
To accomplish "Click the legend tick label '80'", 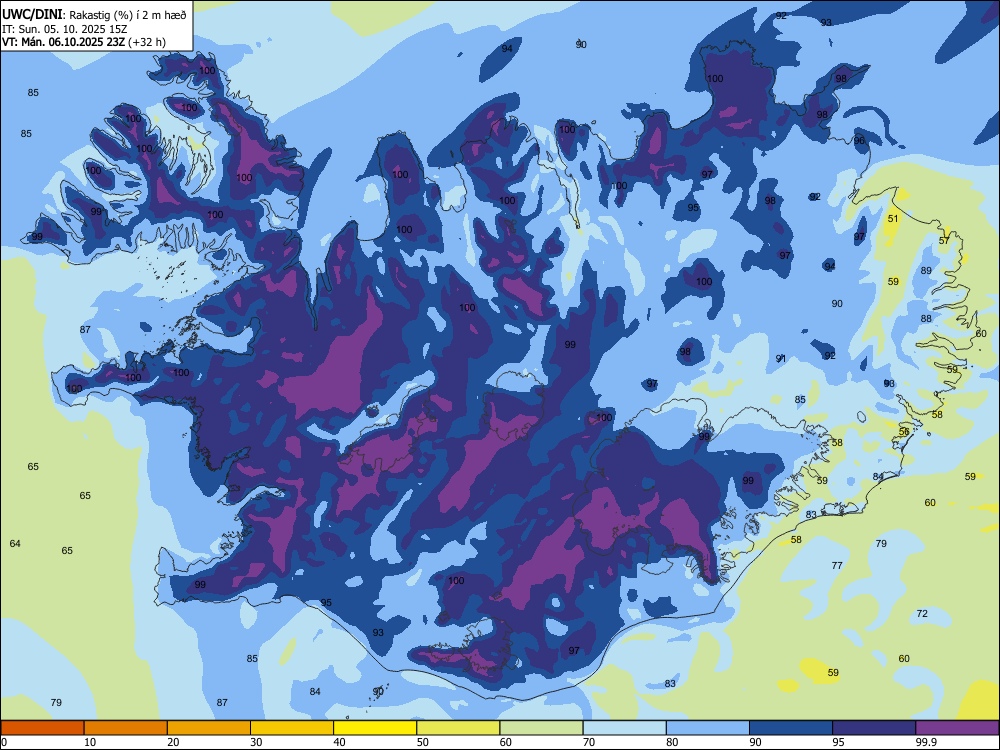I will 672,742.
